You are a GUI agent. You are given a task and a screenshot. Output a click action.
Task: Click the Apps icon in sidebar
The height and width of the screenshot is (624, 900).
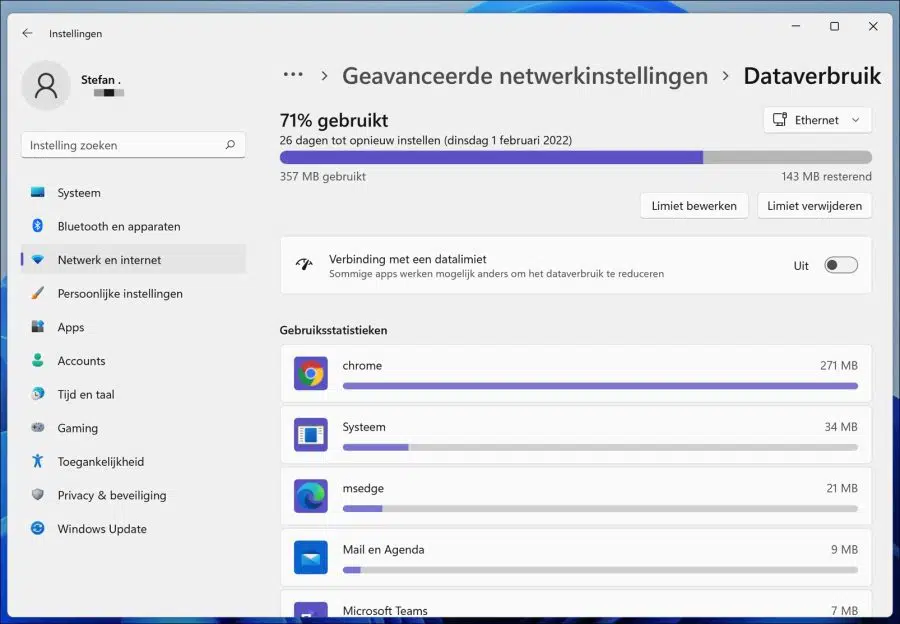pyautogui.click(x=38, y=327)
